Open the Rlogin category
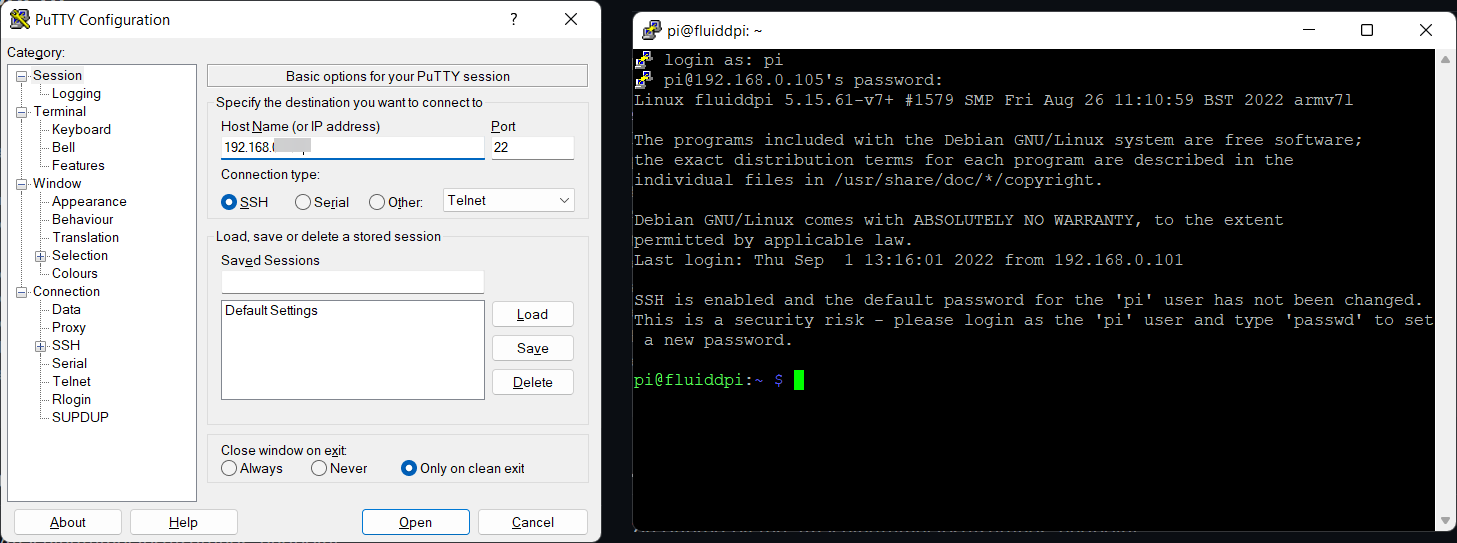Image resolution: width=1457 pixels, height=543 pixels. pyautogui.click(x=71, y=399)
